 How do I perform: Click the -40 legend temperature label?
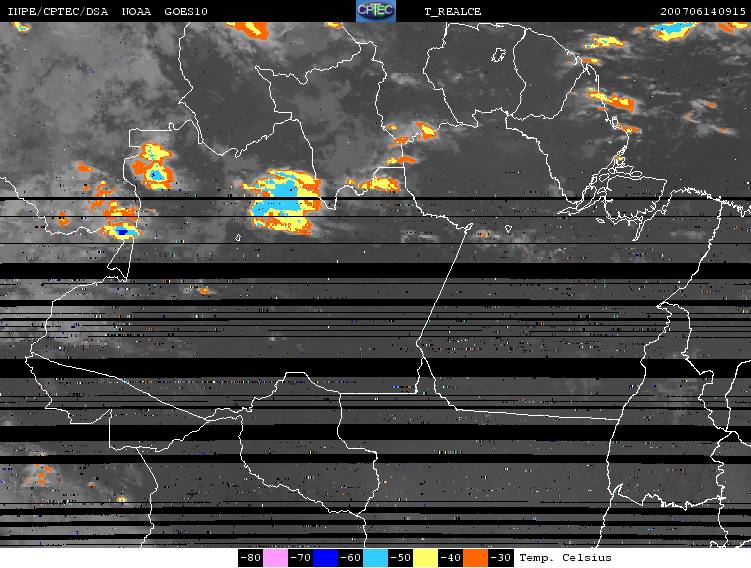pos(450,557)
